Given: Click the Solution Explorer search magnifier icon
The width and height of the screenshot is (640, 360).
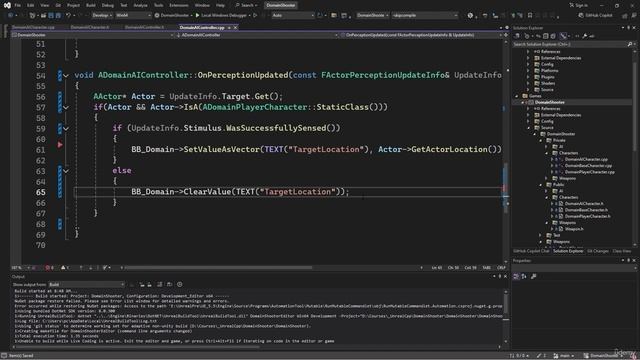Looking at the screenshot, I should pos(630,44).
